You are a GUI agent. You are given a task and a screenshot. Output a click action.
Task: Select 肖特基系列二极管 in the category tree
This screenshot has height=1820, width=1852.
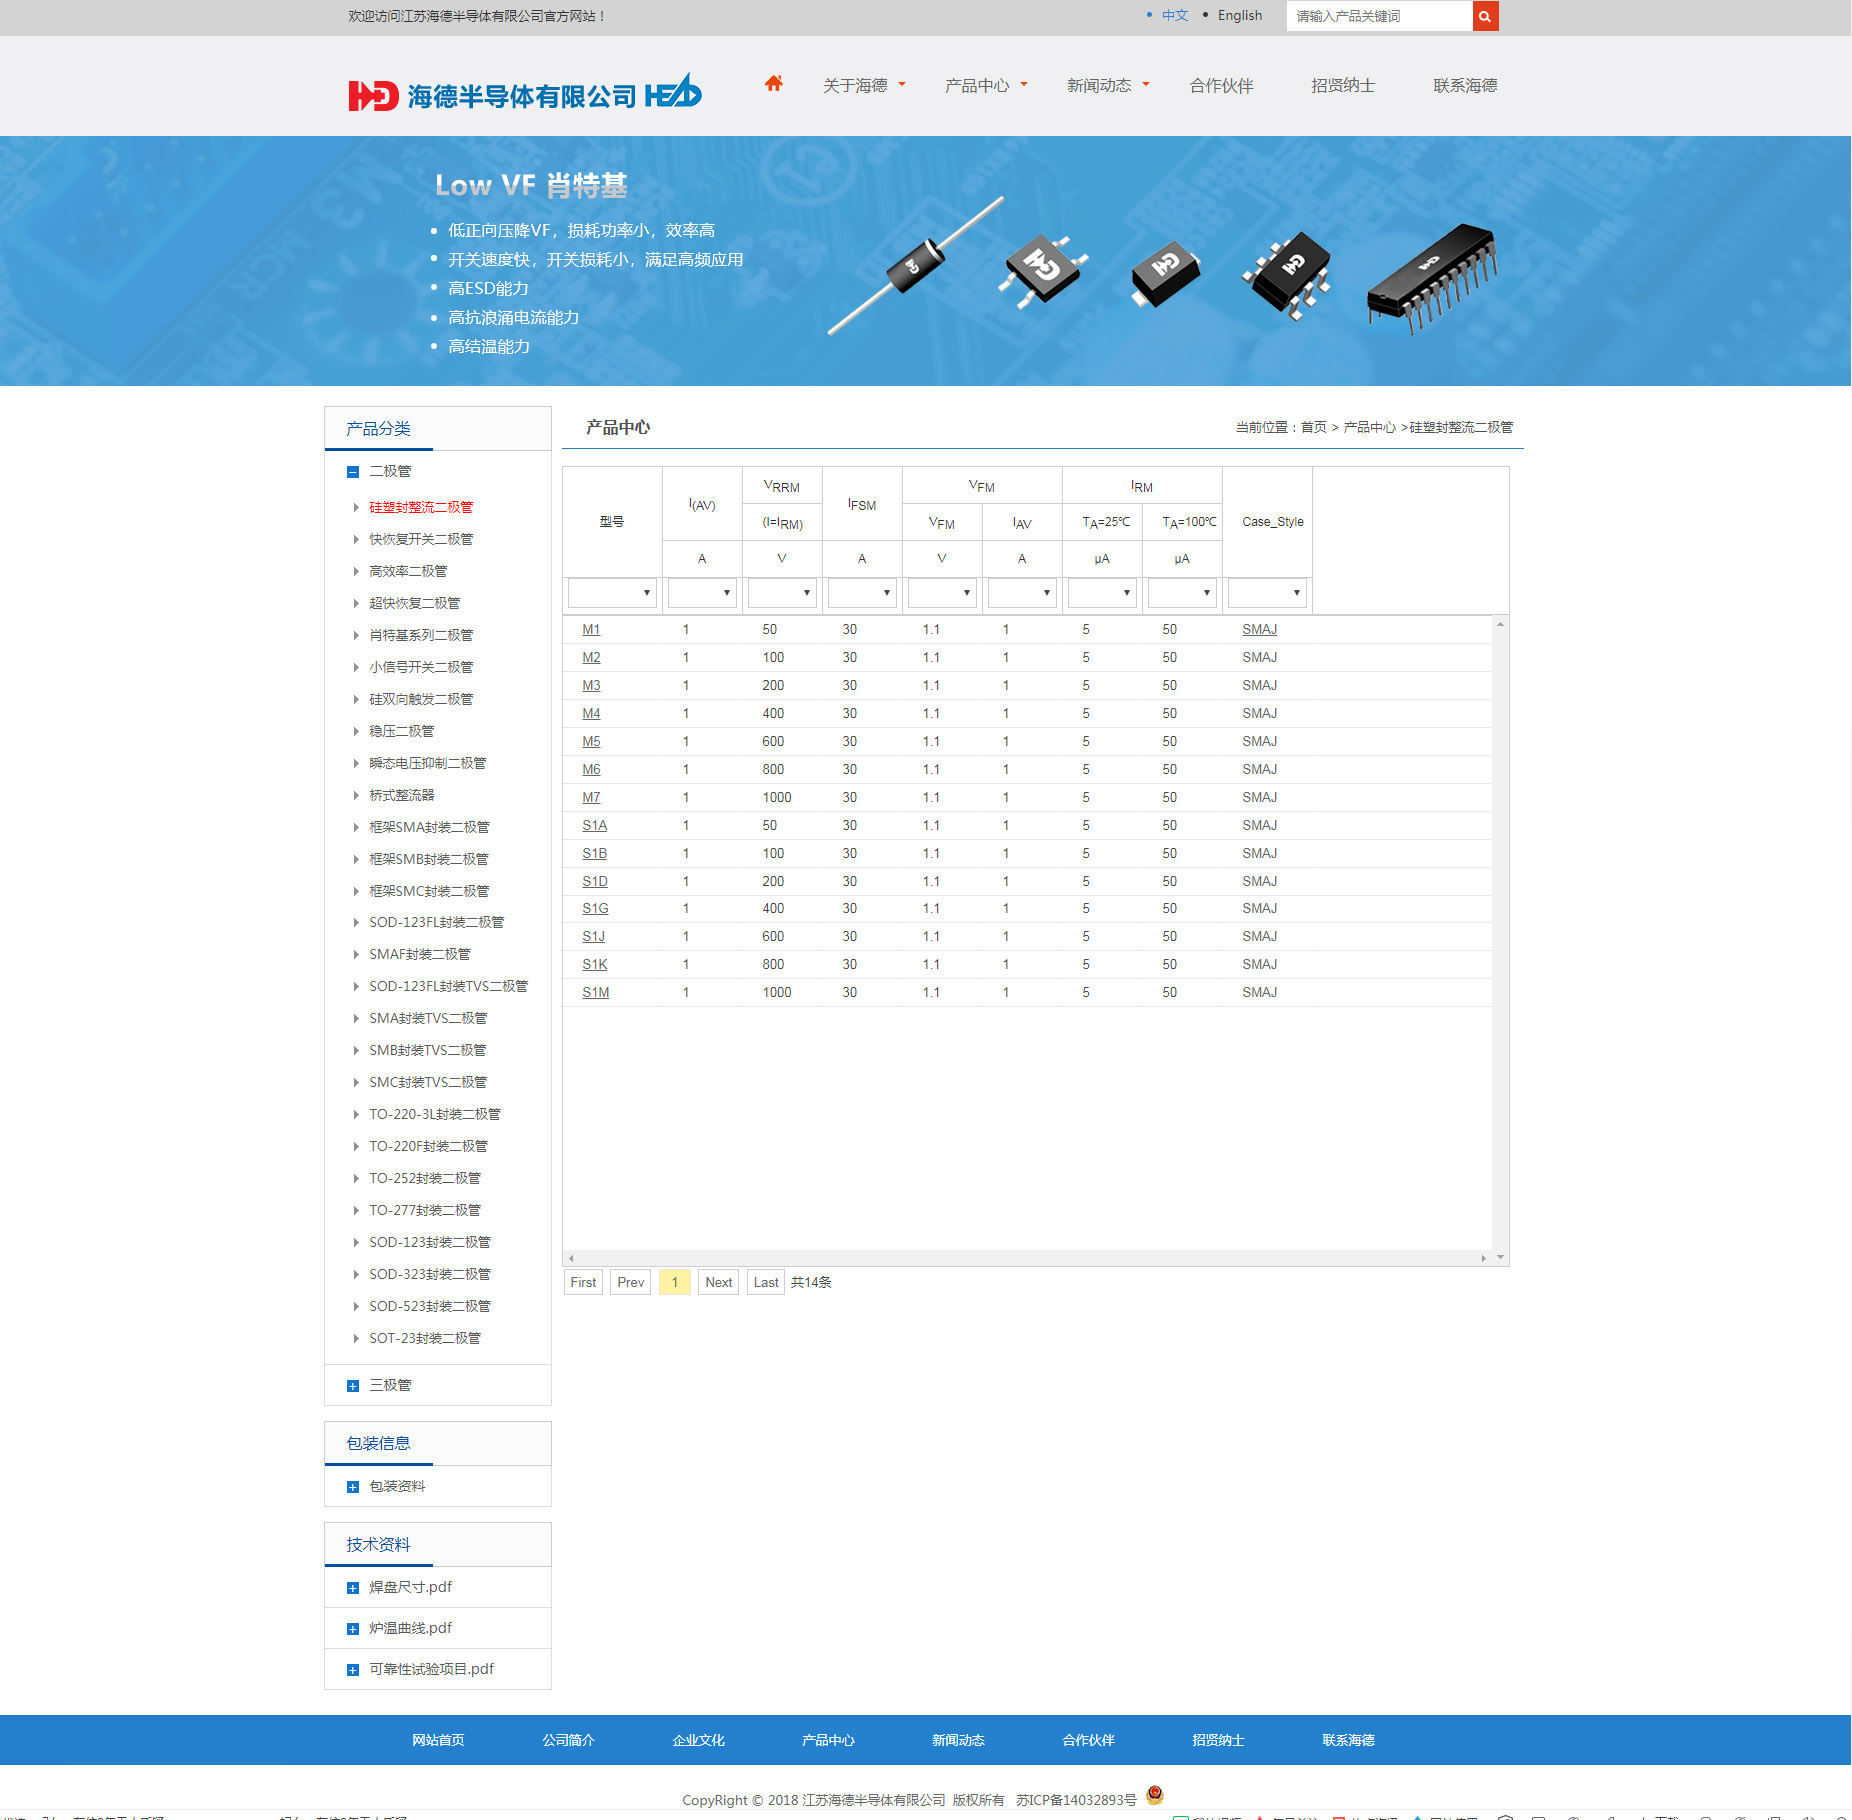421,635
